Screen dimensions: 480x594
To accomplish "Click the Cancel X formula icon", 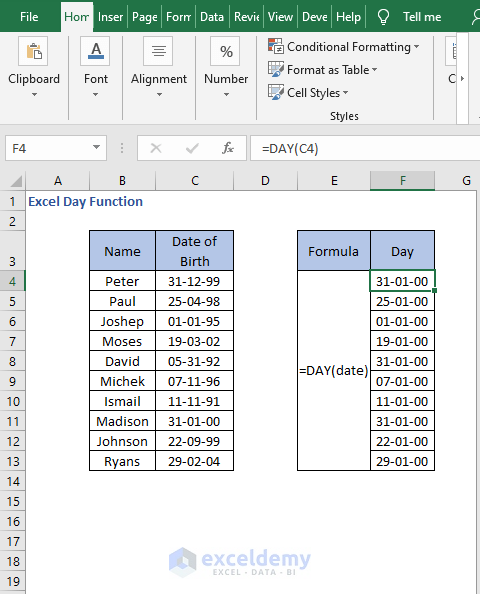I will pos(156,148).
